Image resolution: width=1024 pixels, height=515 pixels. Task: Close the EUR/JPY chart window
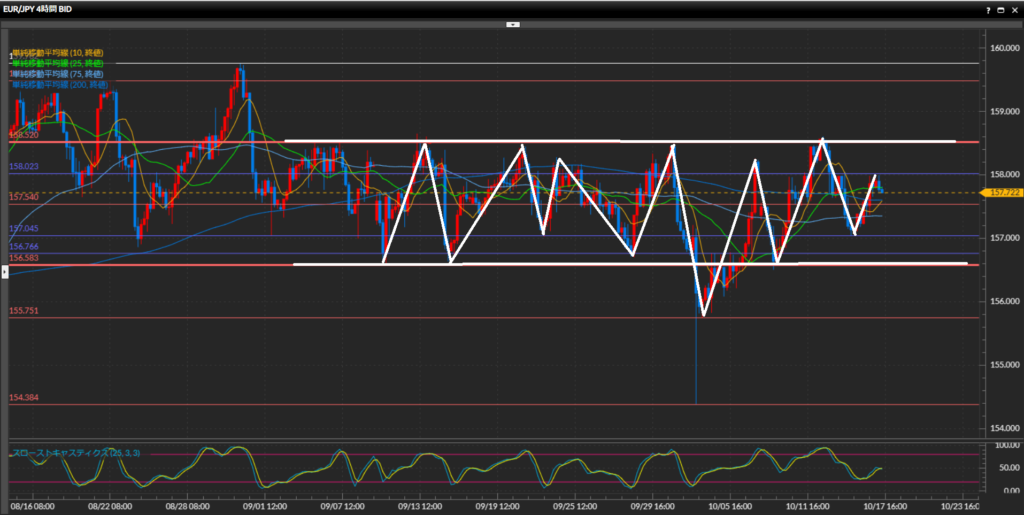click(1014, 9)
